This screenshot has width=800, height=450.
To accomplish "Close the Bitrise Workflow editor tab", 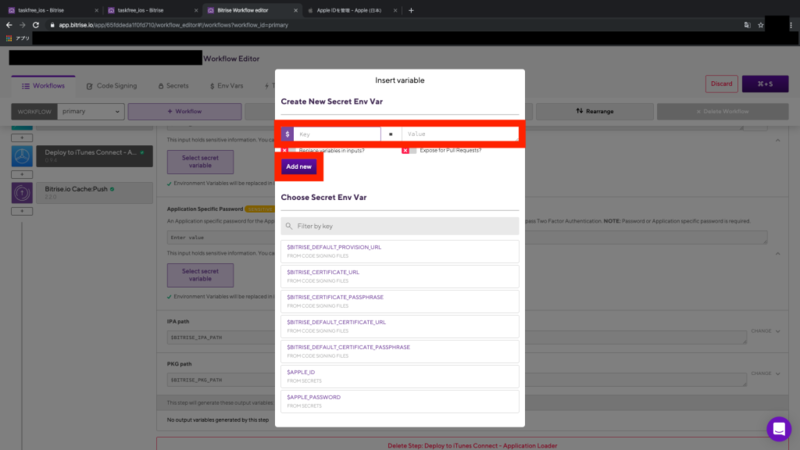I will (295, 10).
